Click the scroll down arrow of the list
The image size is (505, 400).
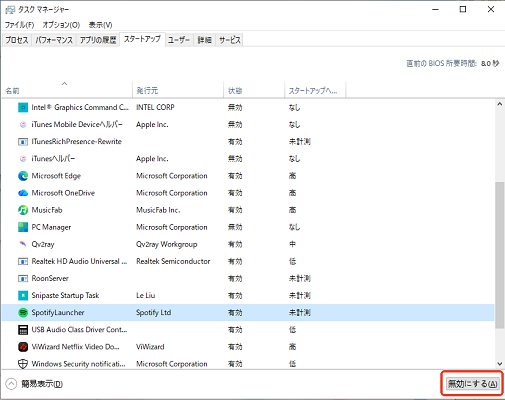[x=499, y=364]
